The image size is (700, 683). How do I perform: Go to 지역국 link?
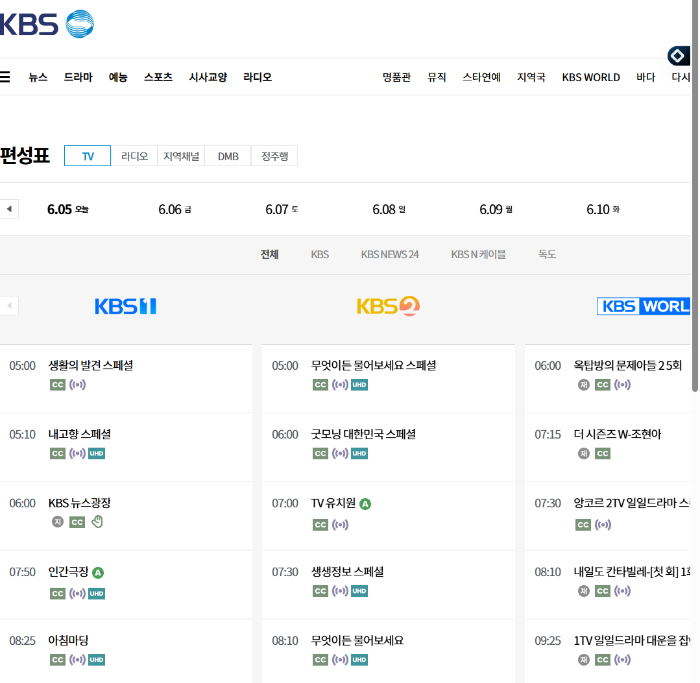click(531, 77)
